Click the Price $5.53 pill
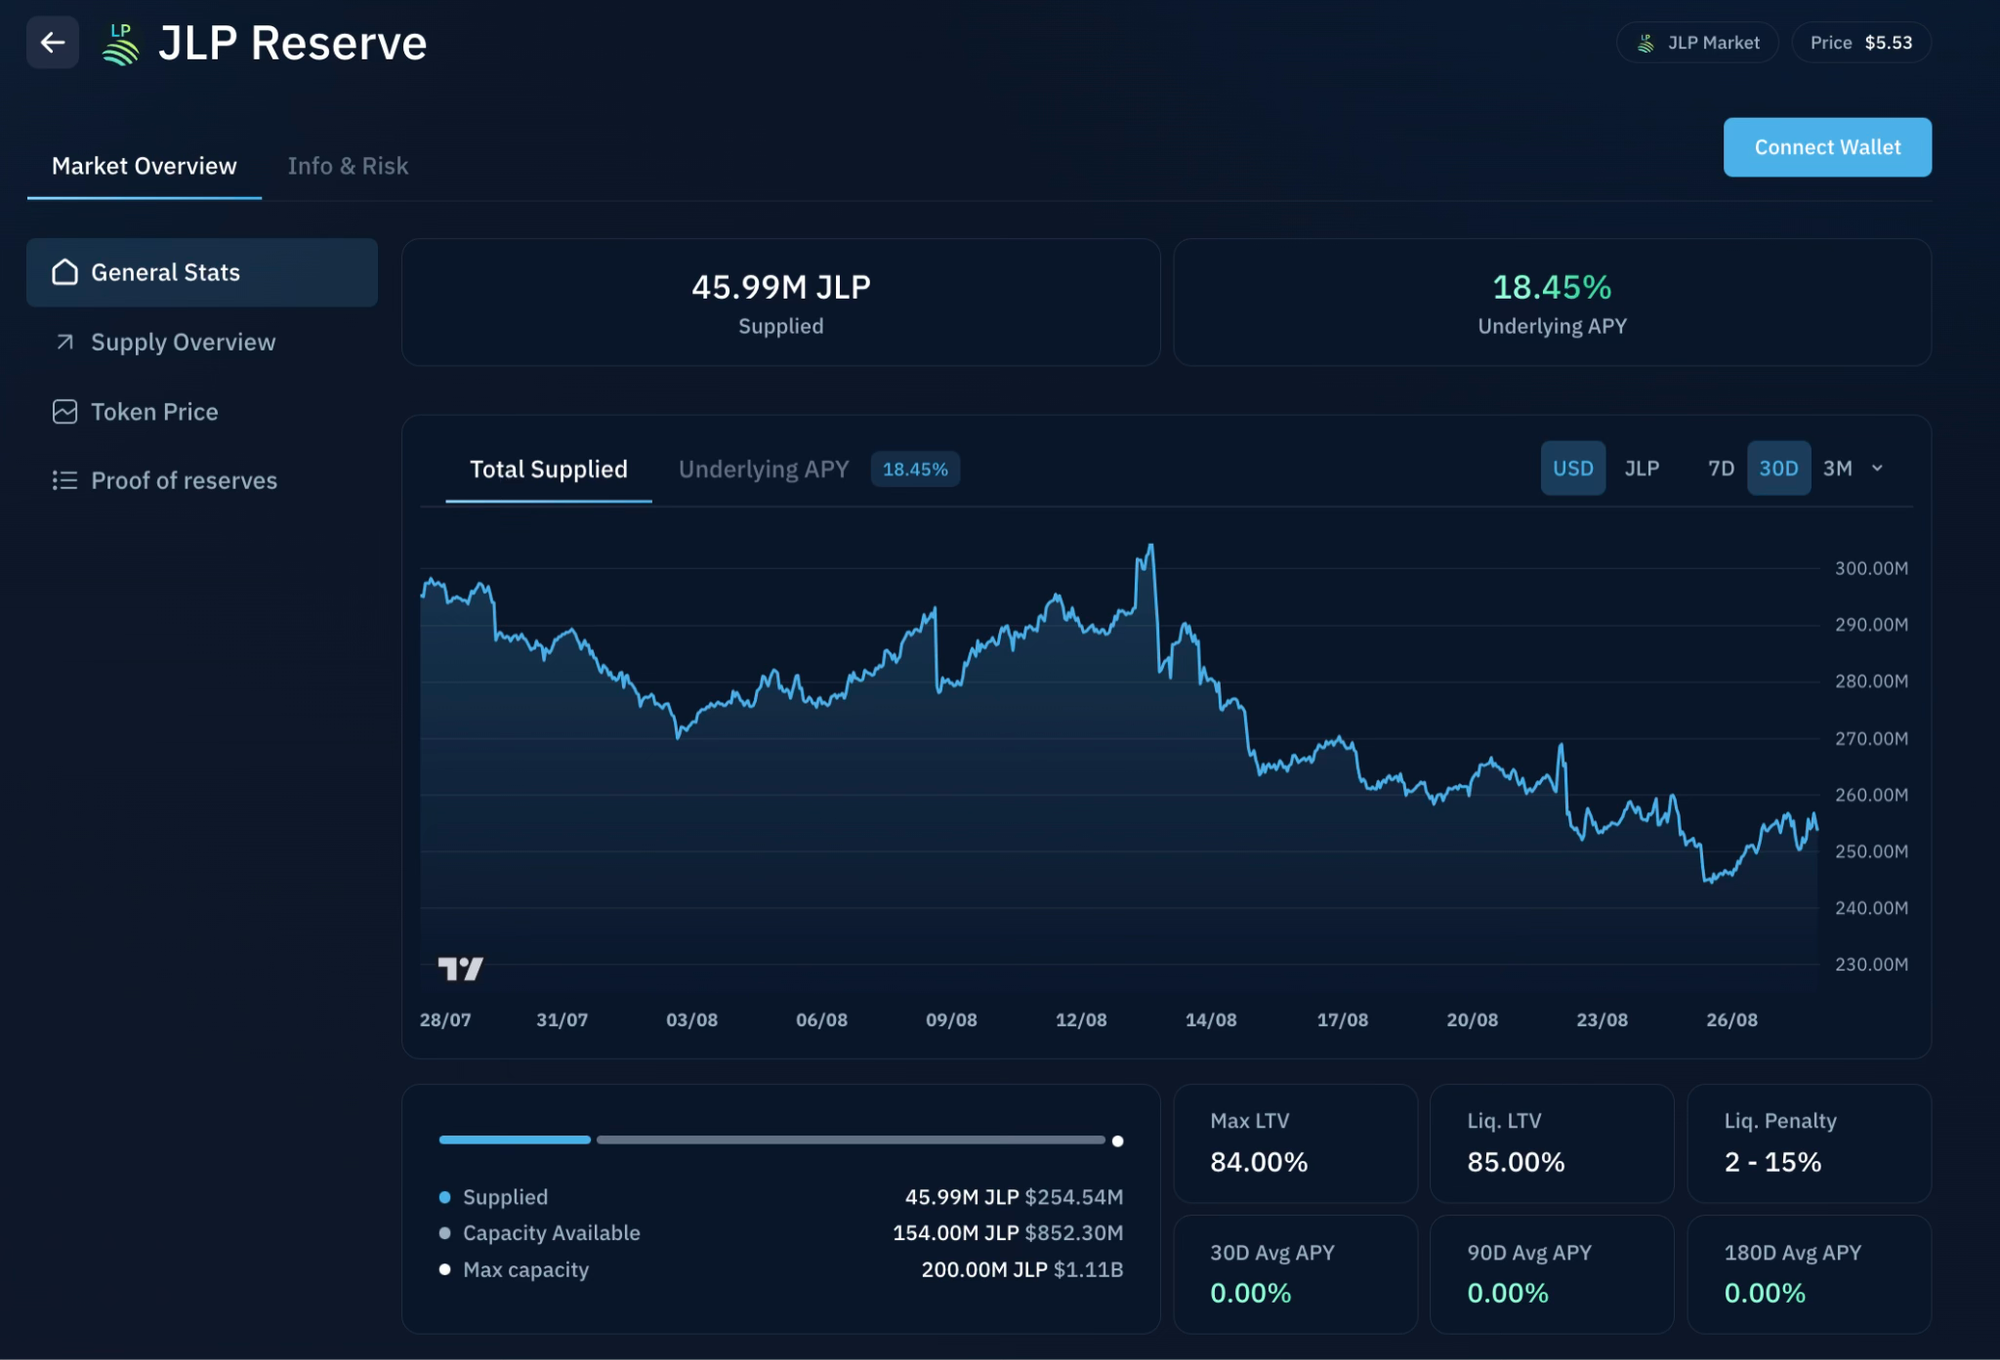2000x1360 pixels. tap(1860, 43)
